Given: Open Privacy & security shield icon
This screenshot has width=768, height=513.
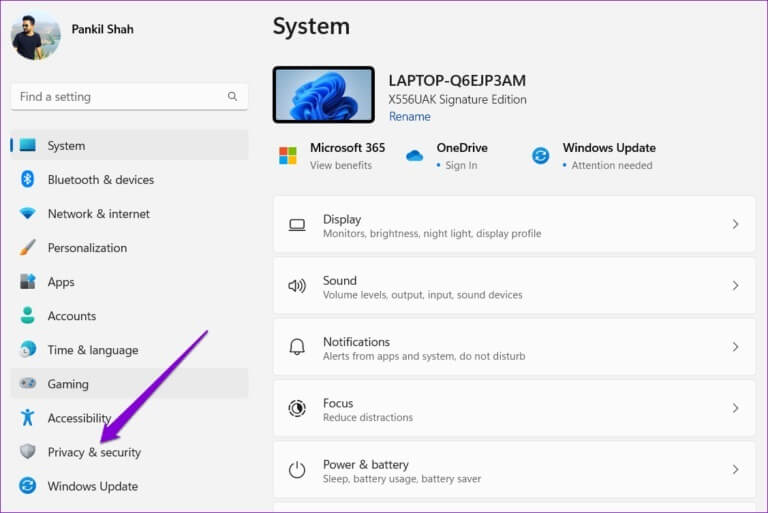Looking at the screenshot, I should [x=28, y=452].
